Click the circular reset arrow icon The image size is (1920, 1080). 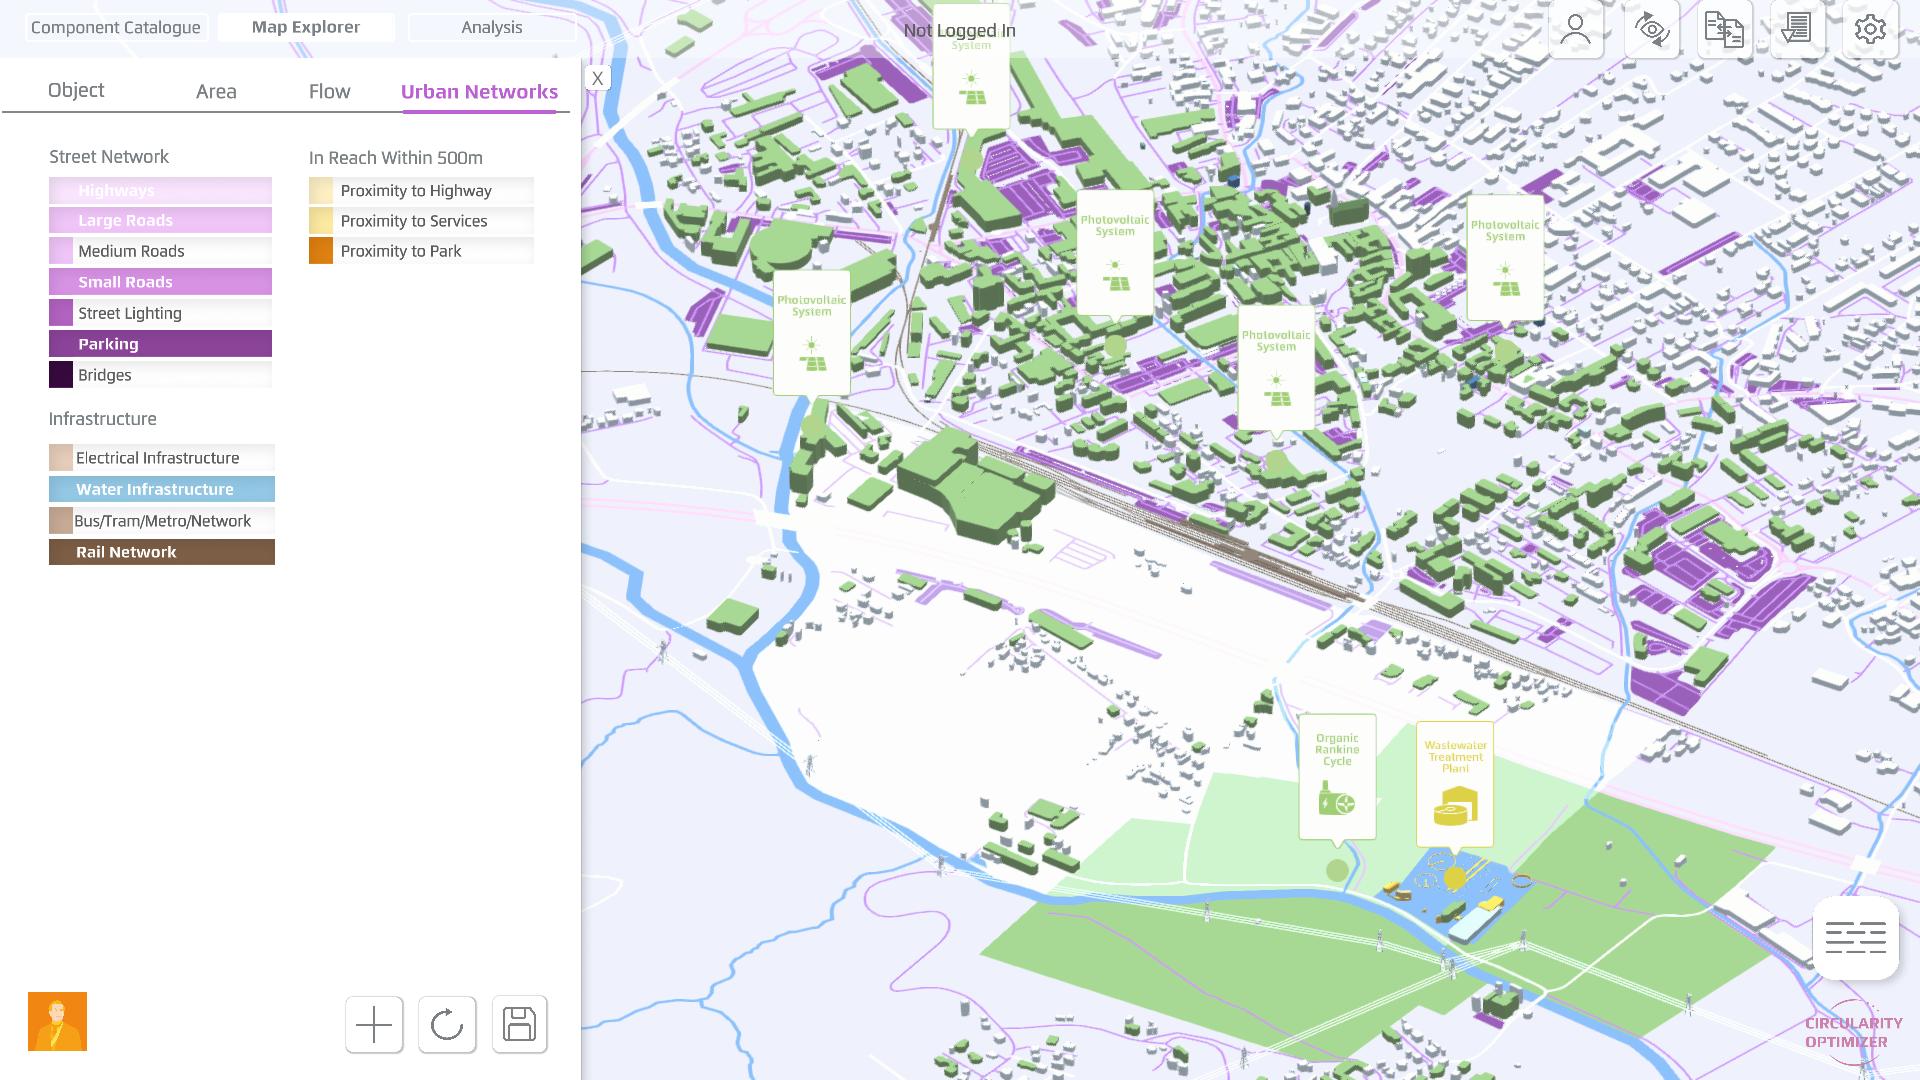[447, 1024]
